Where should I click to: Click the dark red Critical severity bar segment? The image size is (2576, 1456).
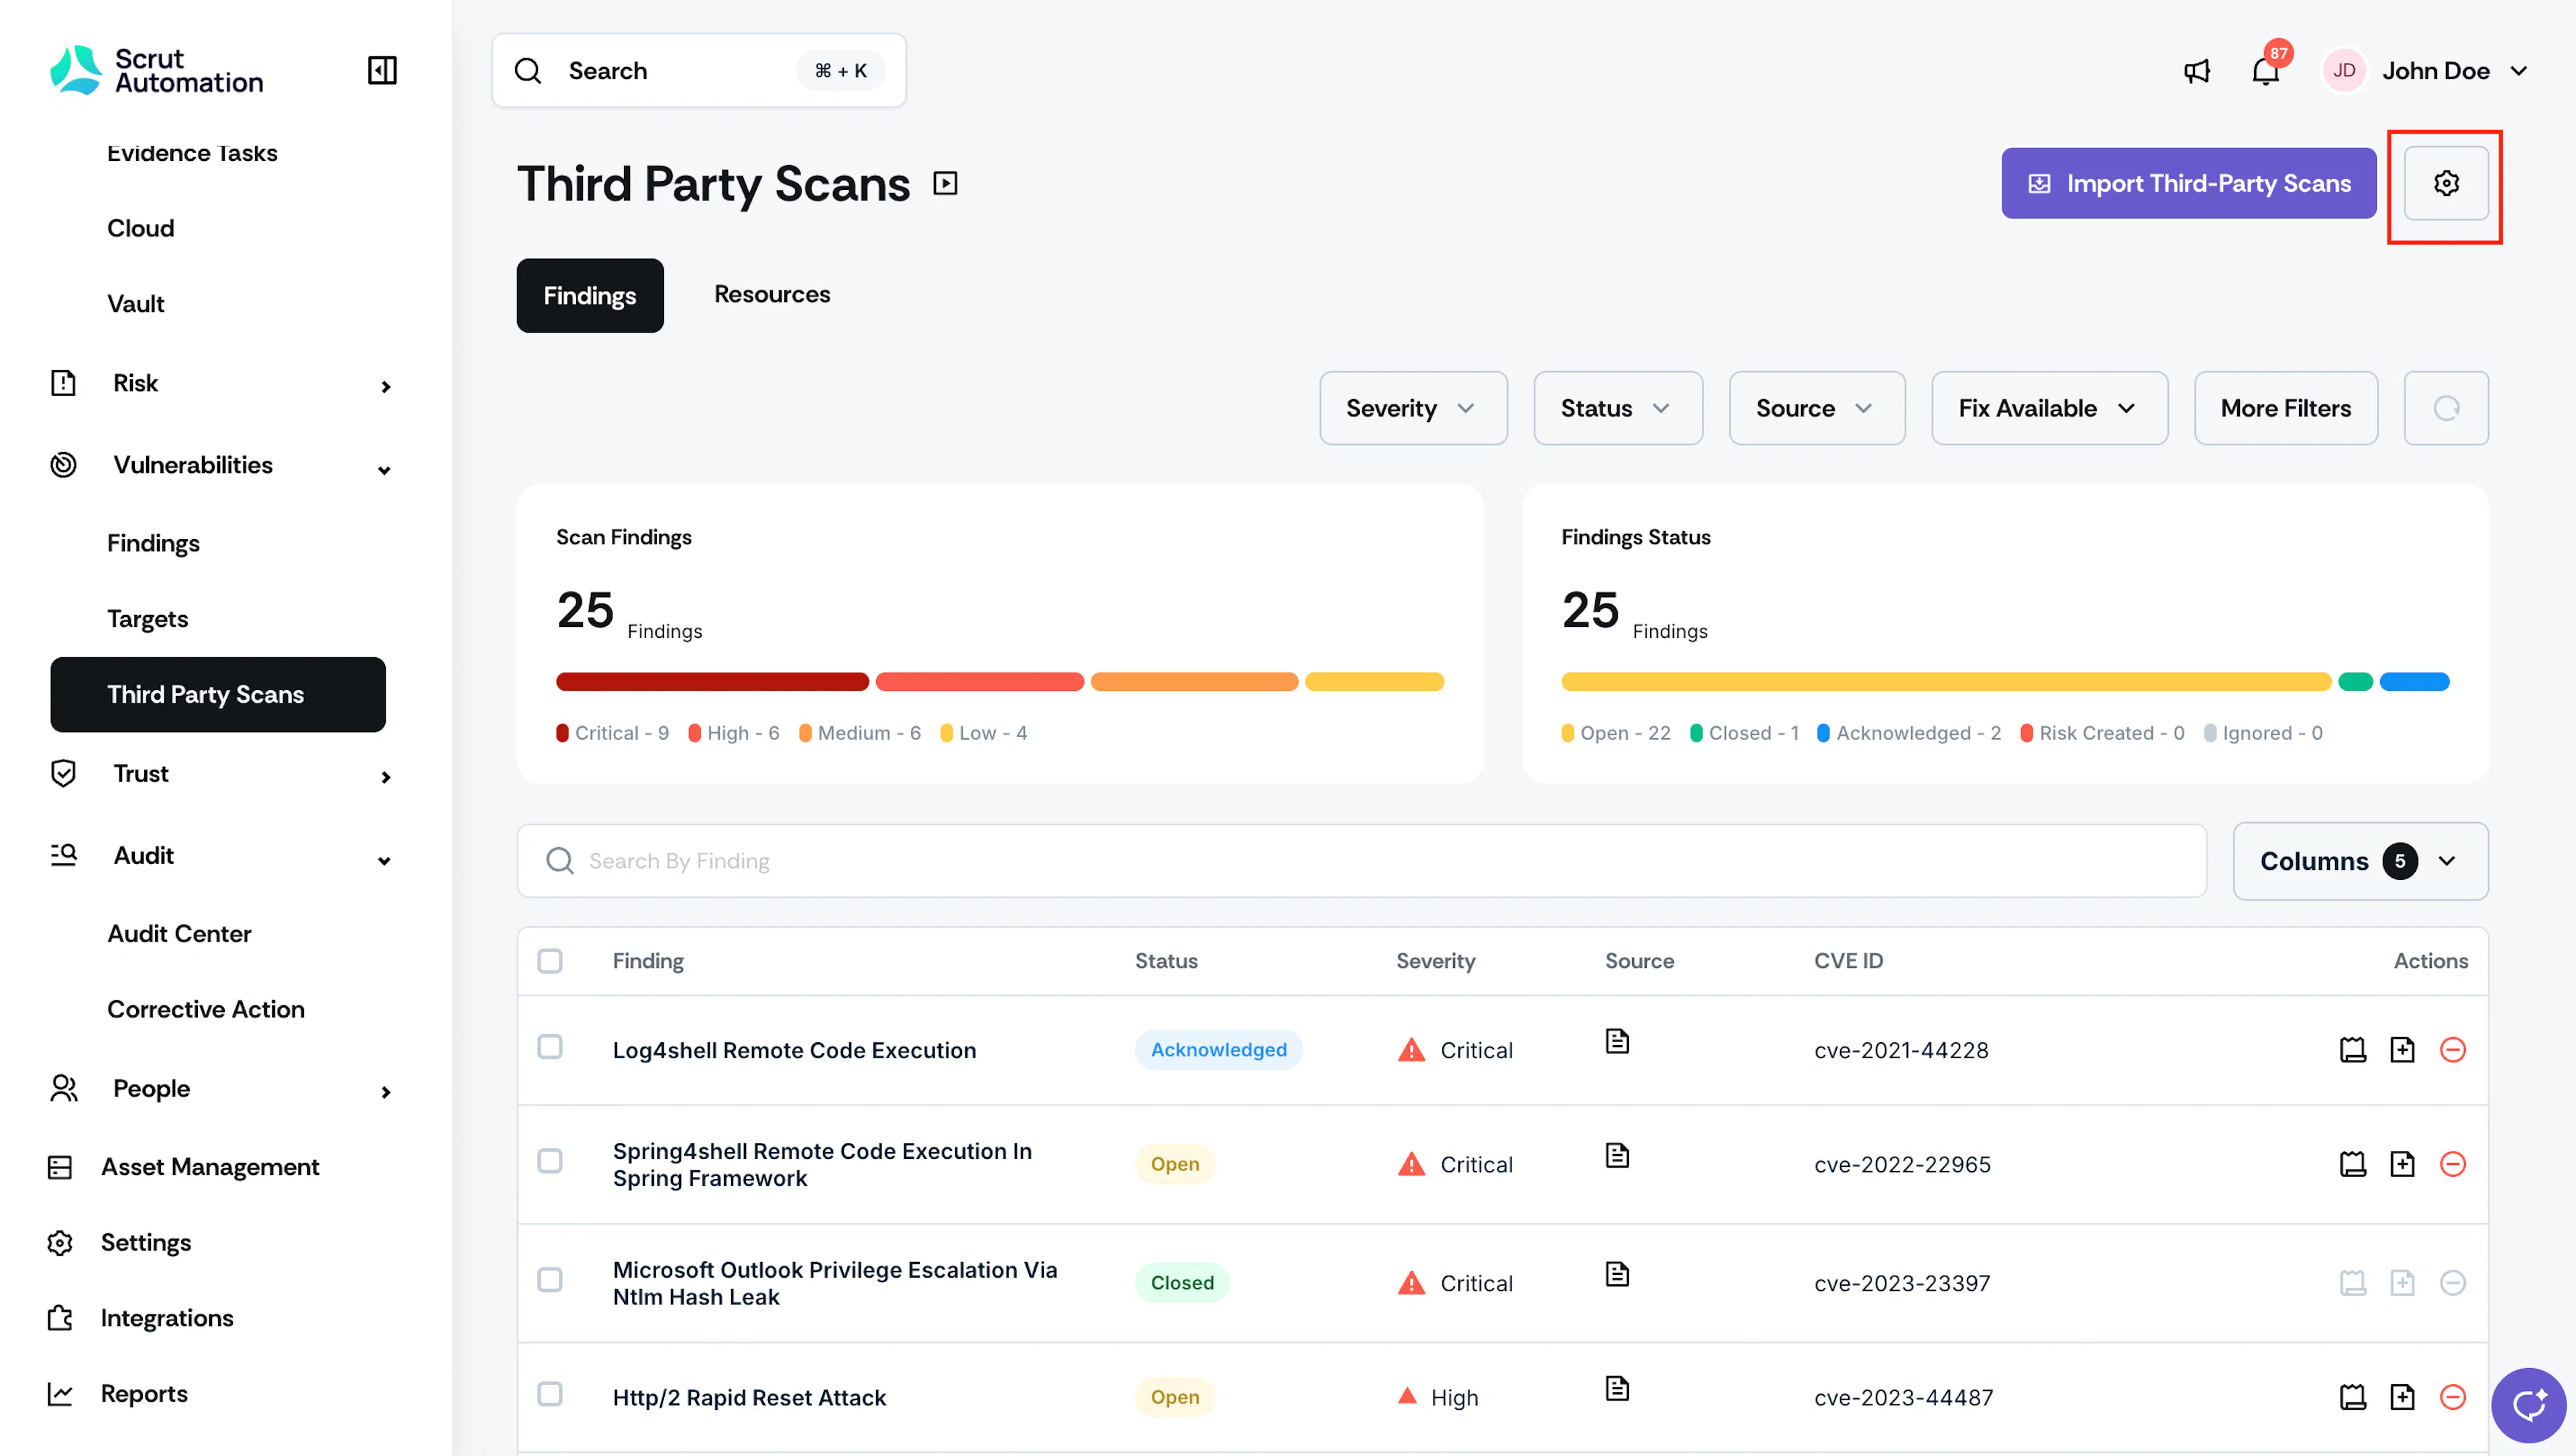(x=712, y=682)
